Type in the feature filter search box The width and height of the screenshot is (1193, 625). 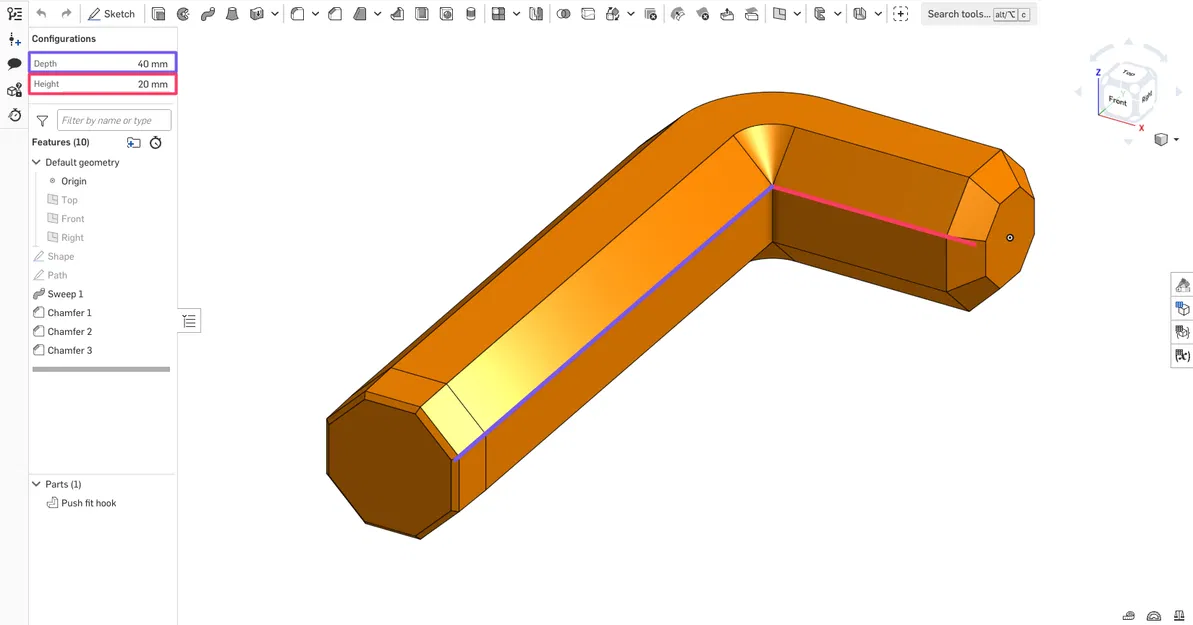[113, 120]
